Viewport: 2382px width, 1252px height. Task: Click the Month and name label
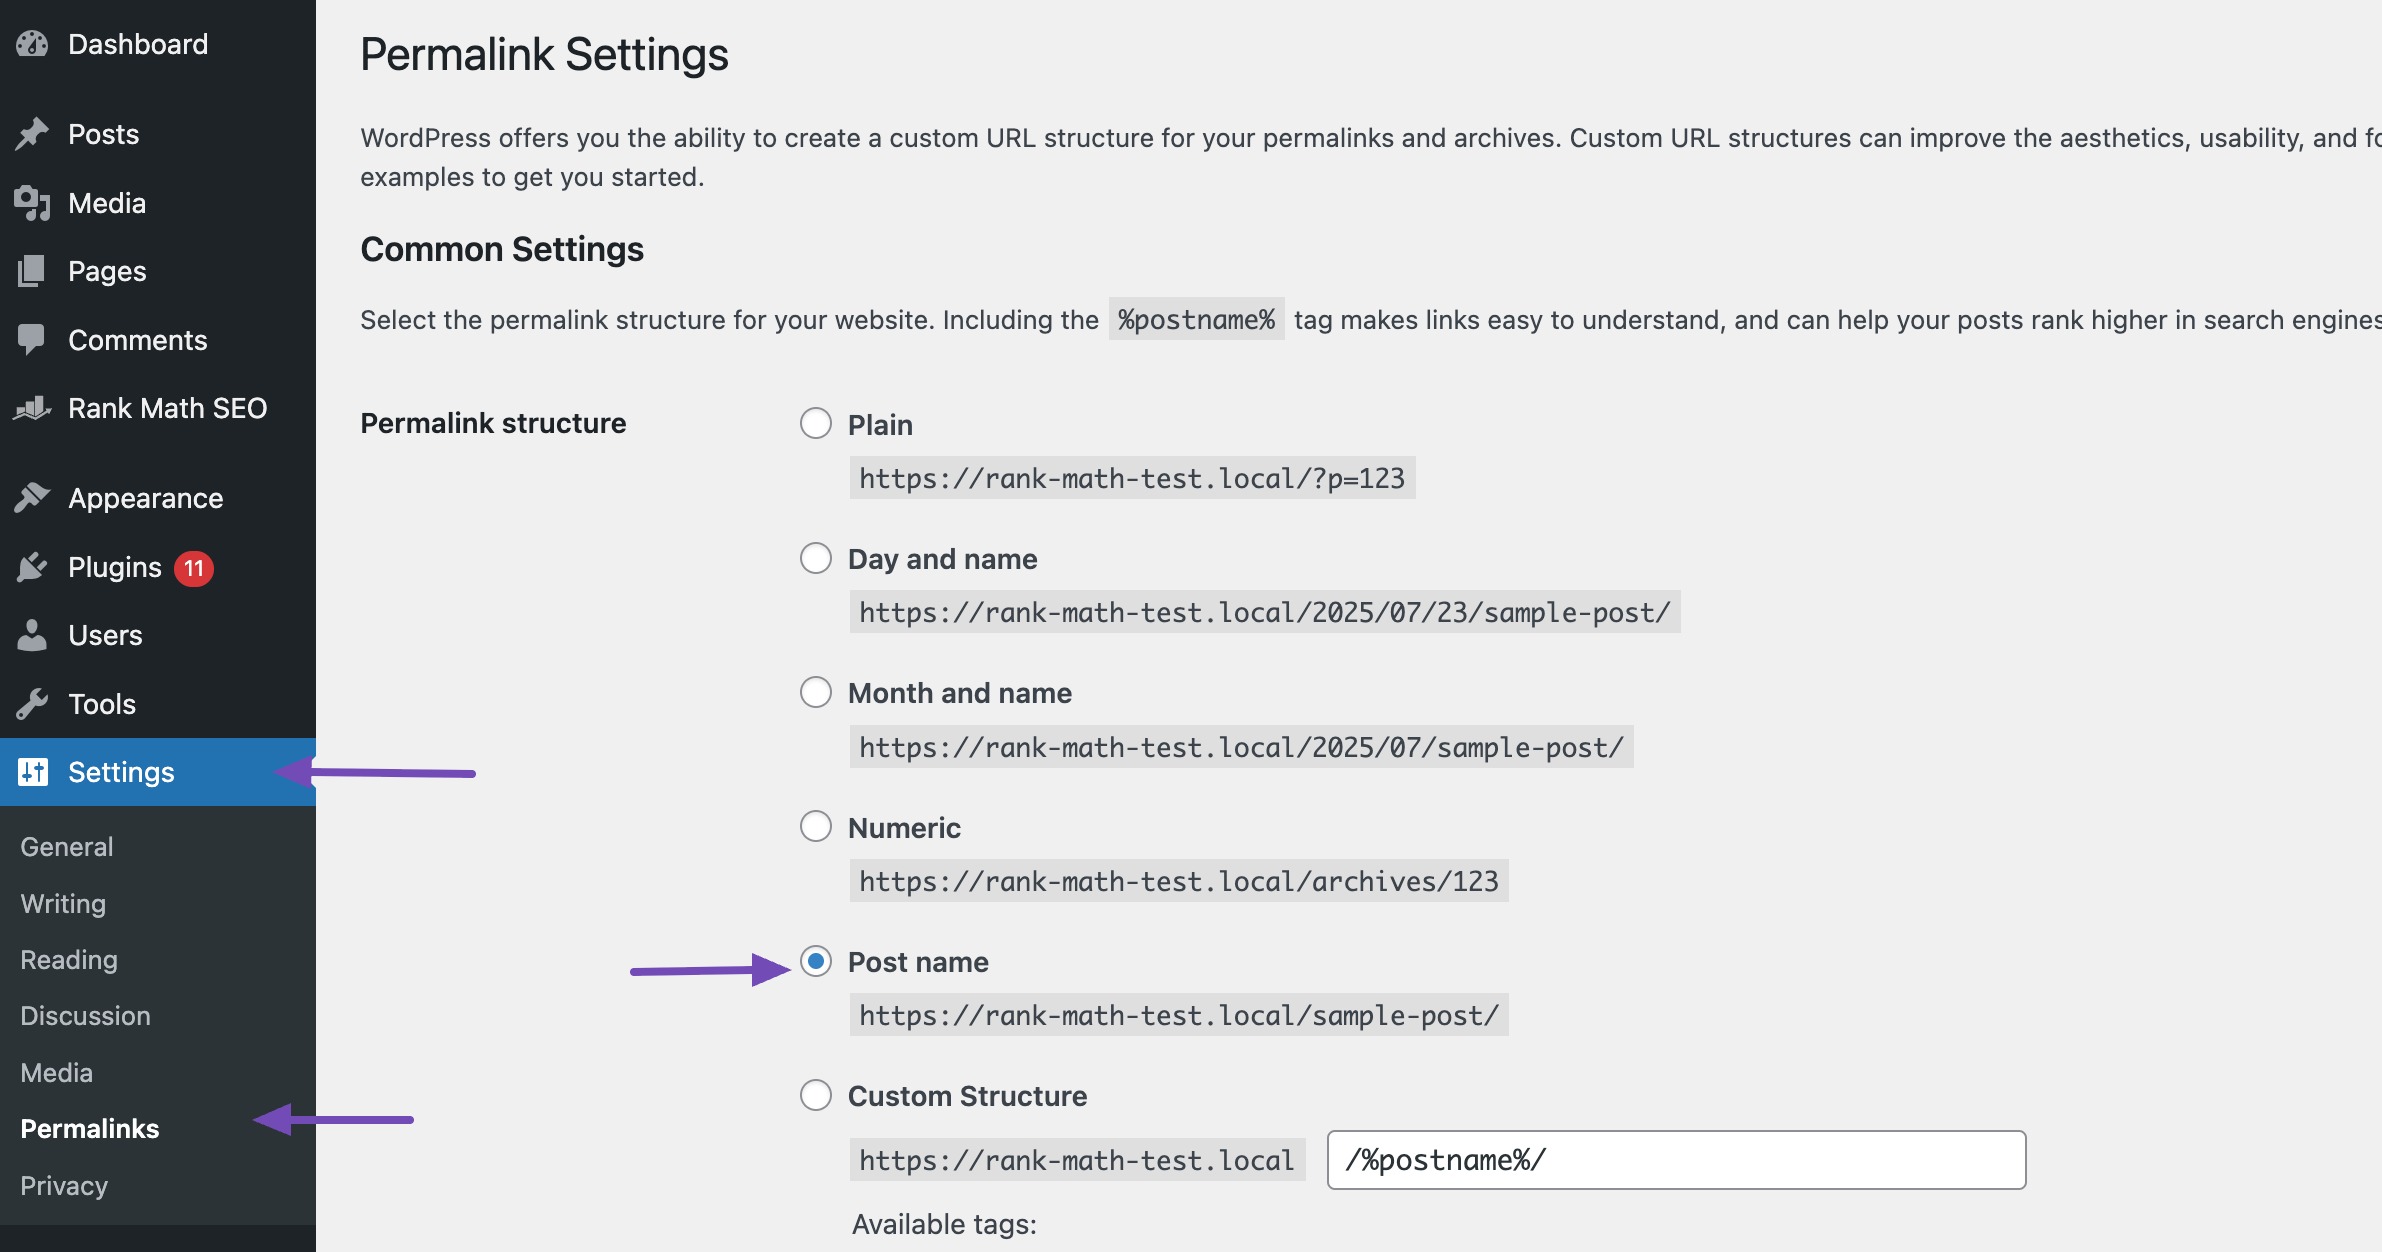[x=959, y=693]
